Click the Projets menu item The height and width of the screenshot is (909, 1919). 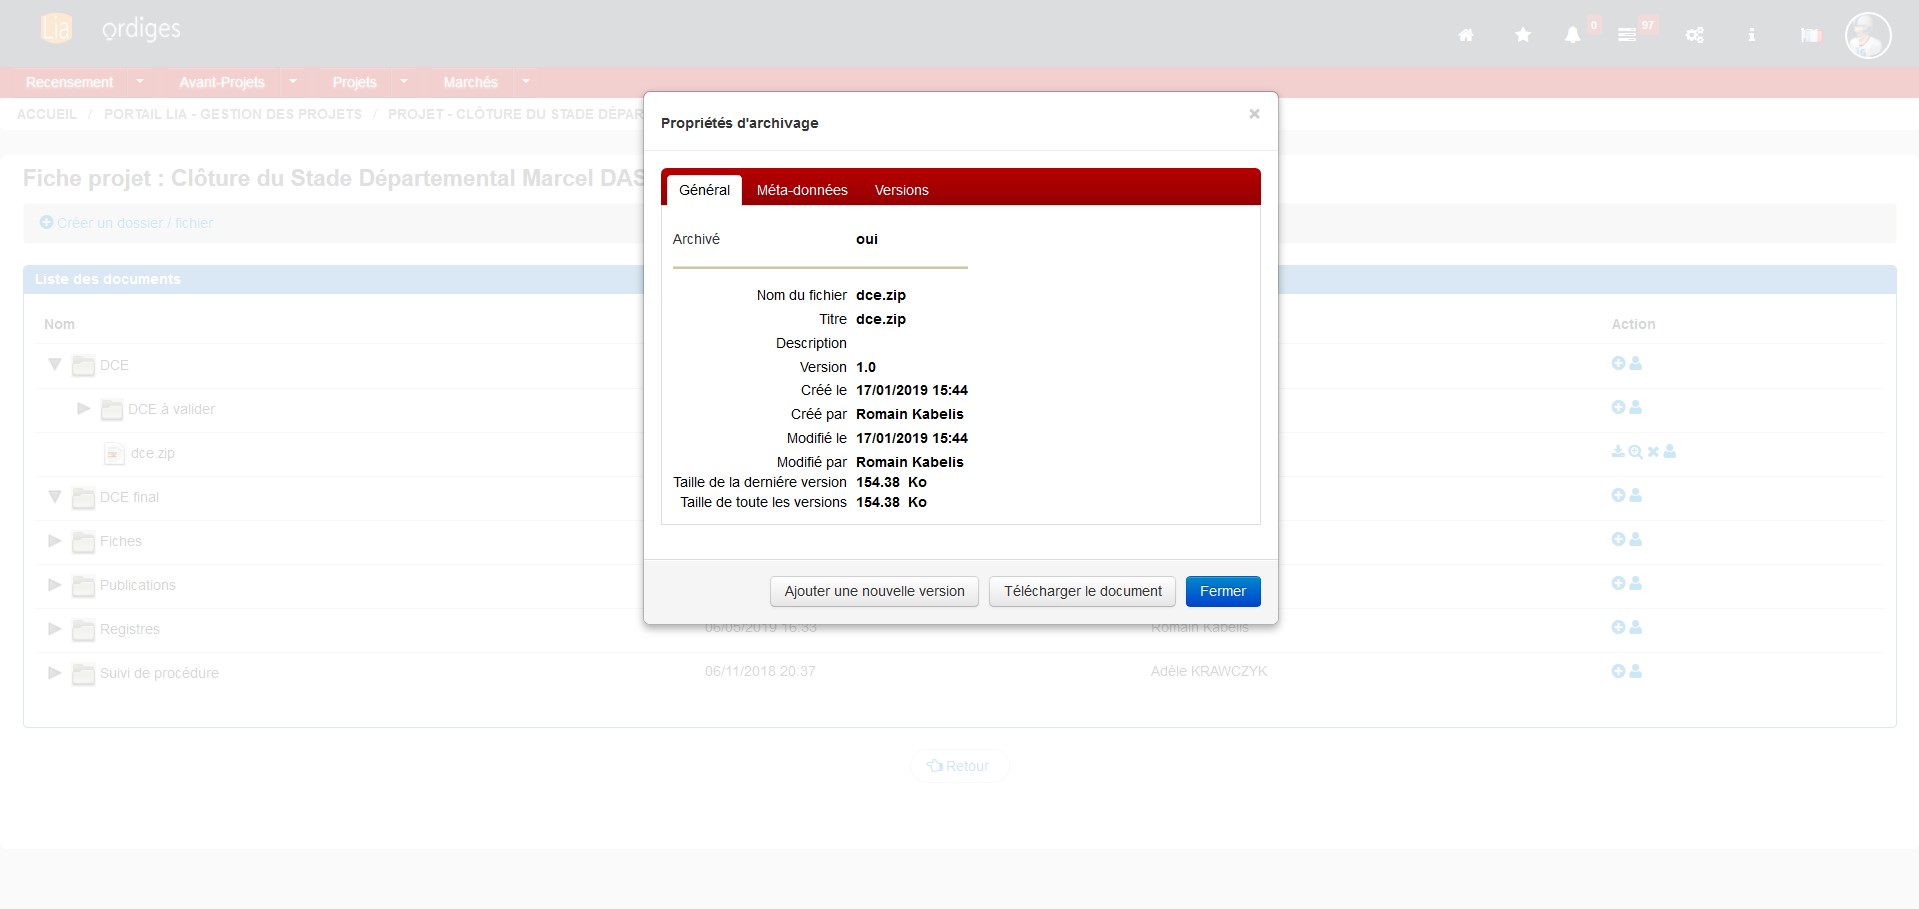[x=355, y=82]
